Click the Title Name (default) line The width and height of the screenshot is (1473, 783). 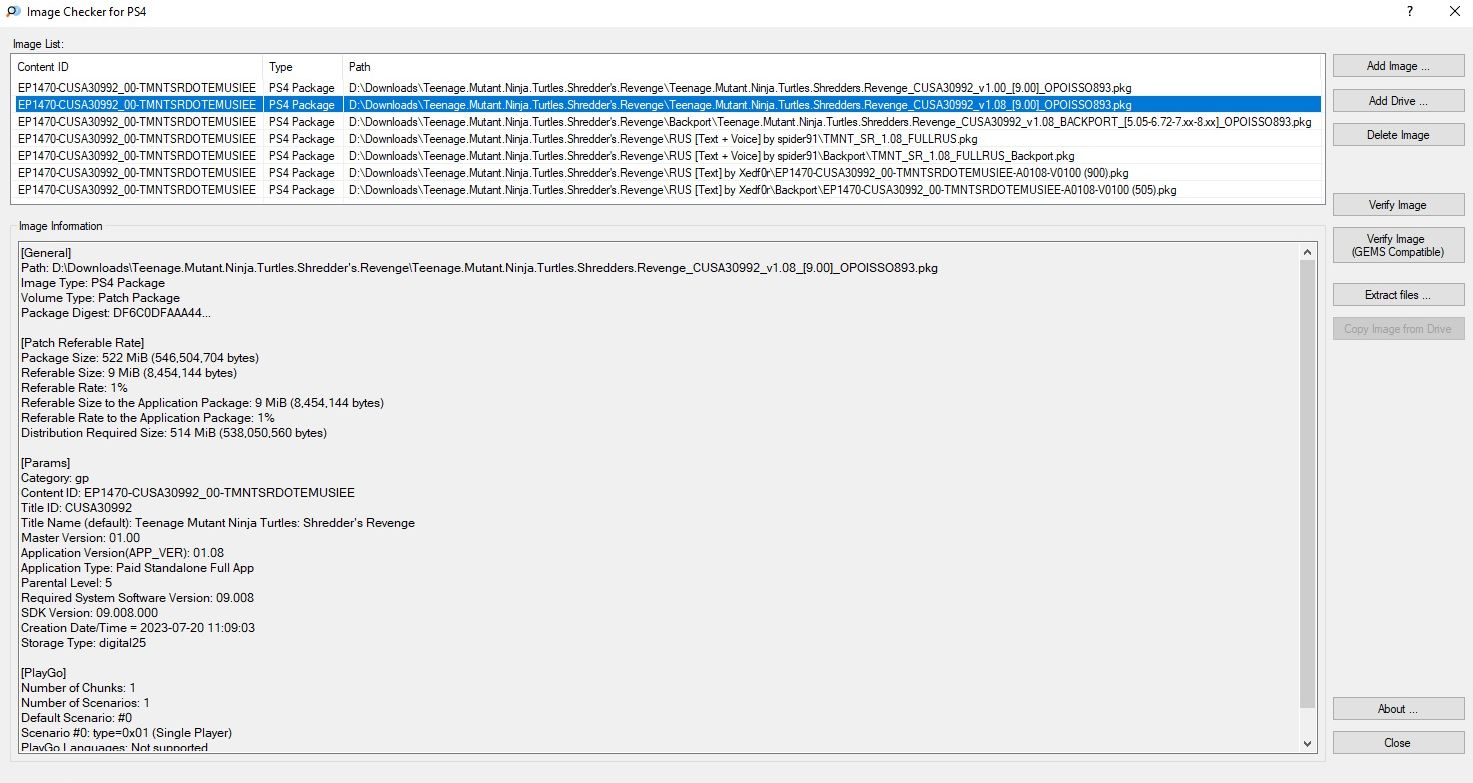point(218,523)
